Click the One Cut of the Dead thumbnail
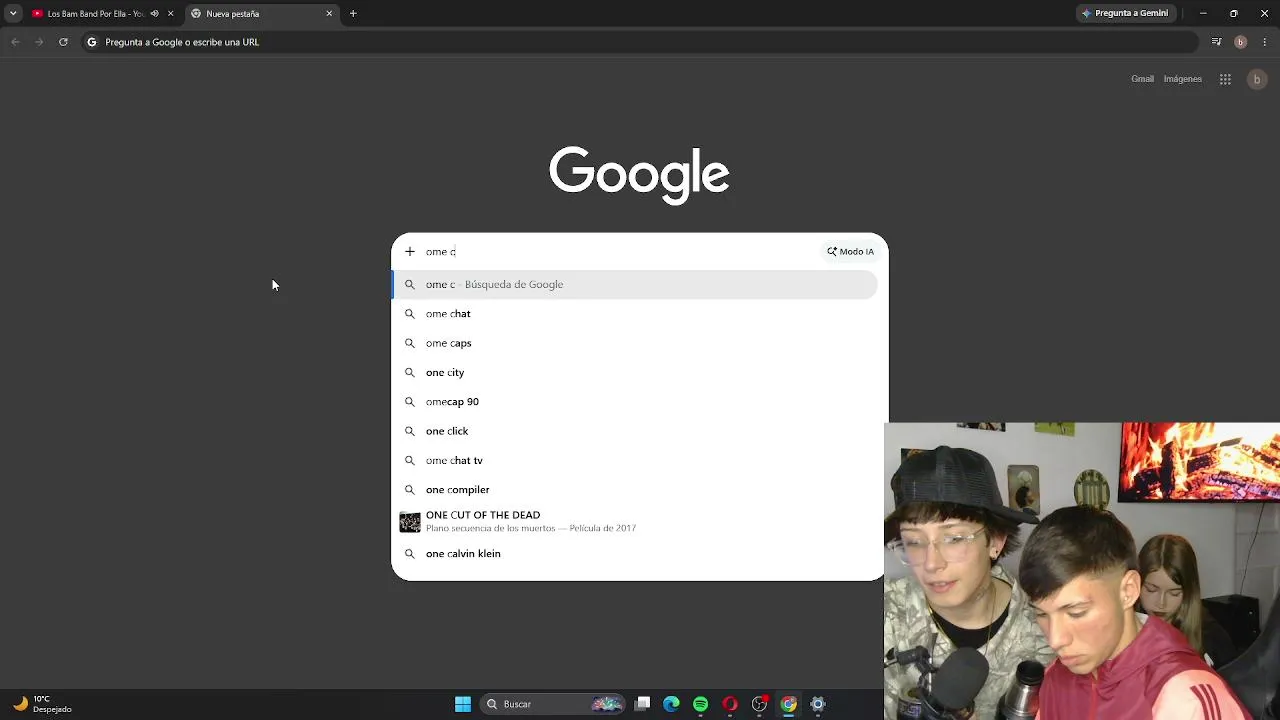Viewport: 1280px width, 720px height. (x=410, y=522)
